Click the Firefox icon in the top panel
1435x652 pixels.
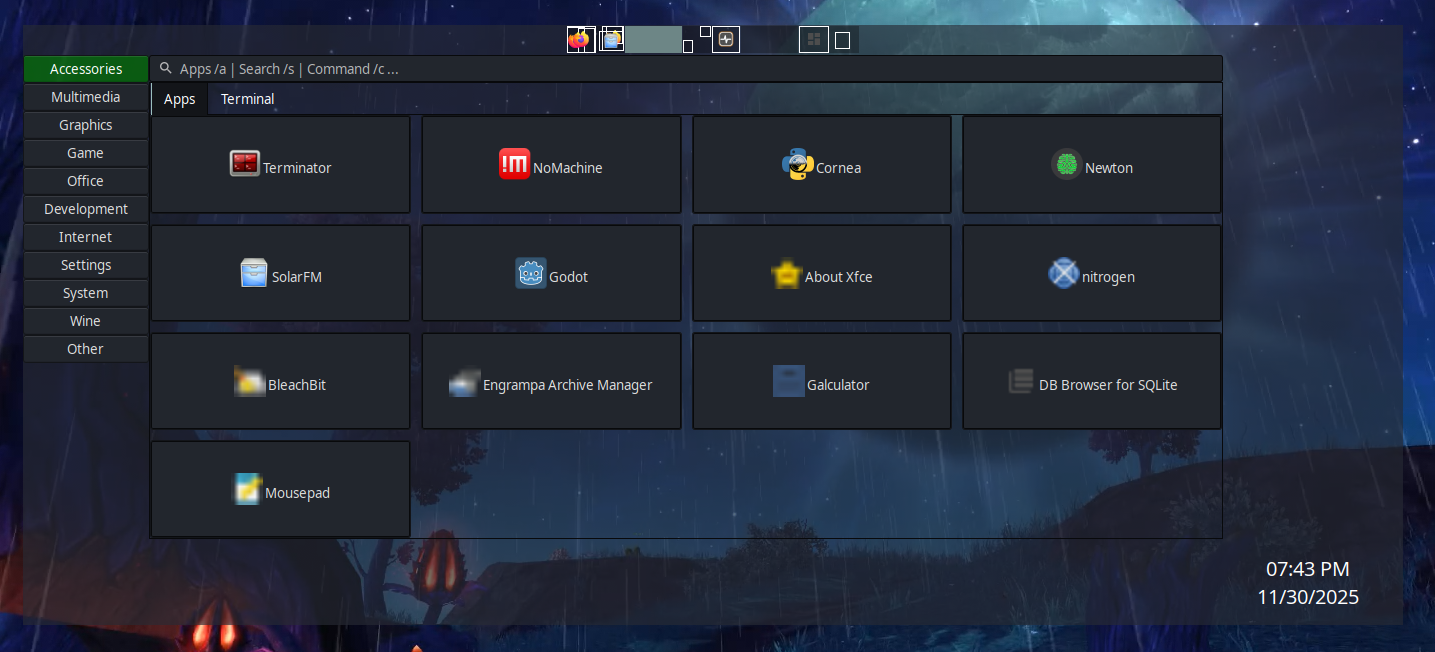[580, 39]
